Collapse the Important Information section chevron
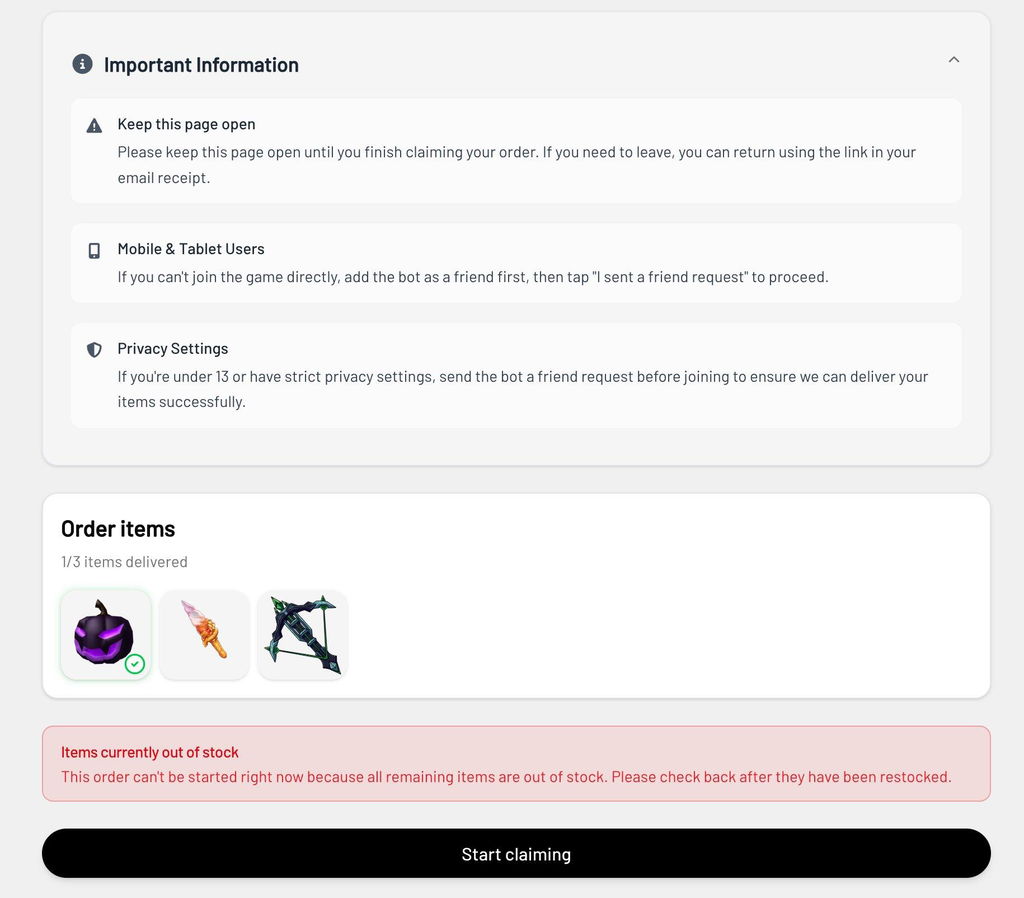1024x898 pixels. pyautogui.click(x=953, y=59)
